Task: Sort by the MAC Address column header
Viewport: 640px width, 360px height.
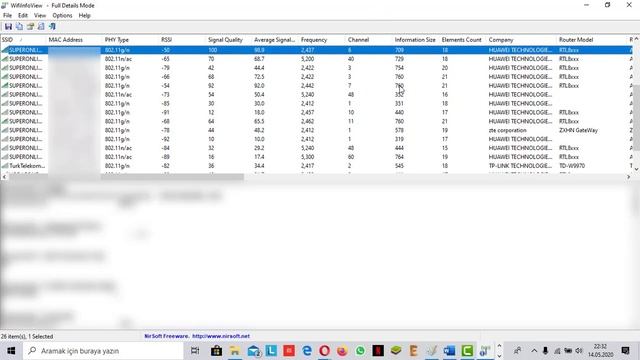Action: 75,40
